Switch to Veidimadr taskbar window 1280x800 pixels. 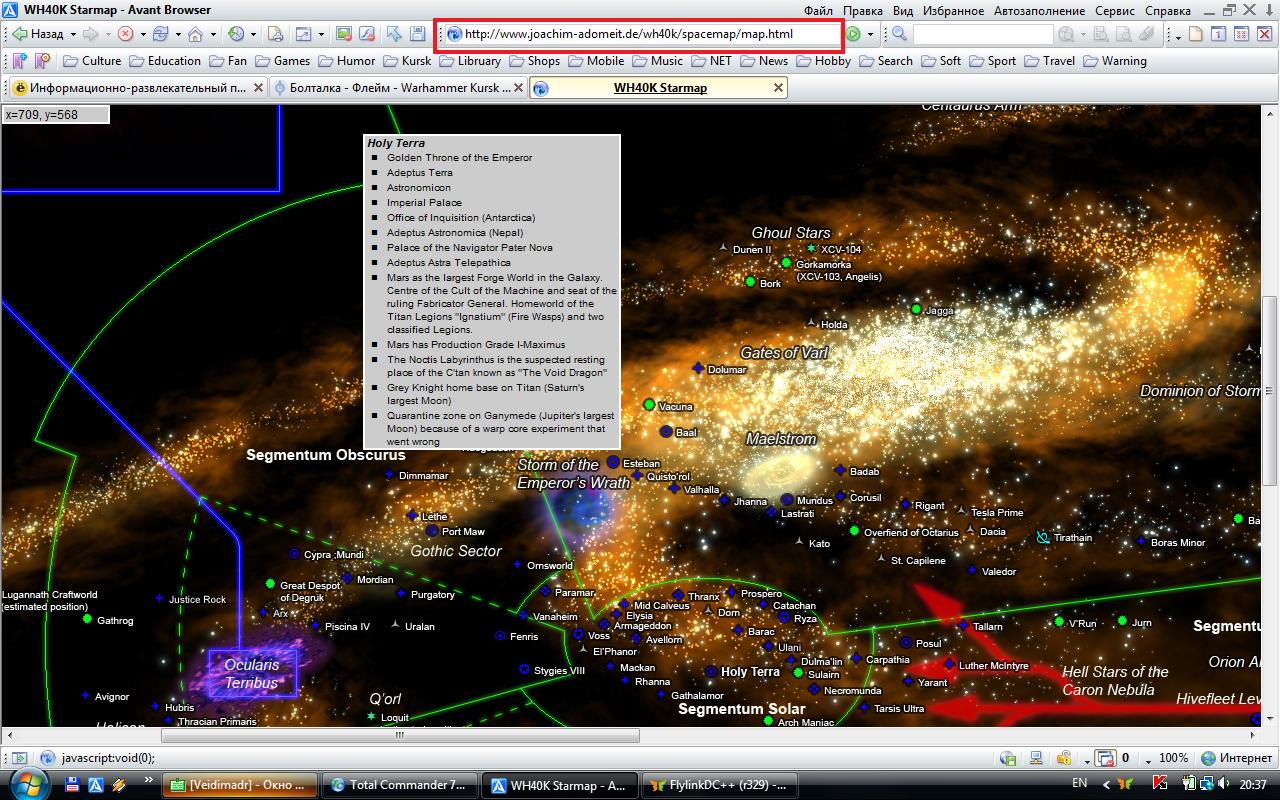[240, 785]
